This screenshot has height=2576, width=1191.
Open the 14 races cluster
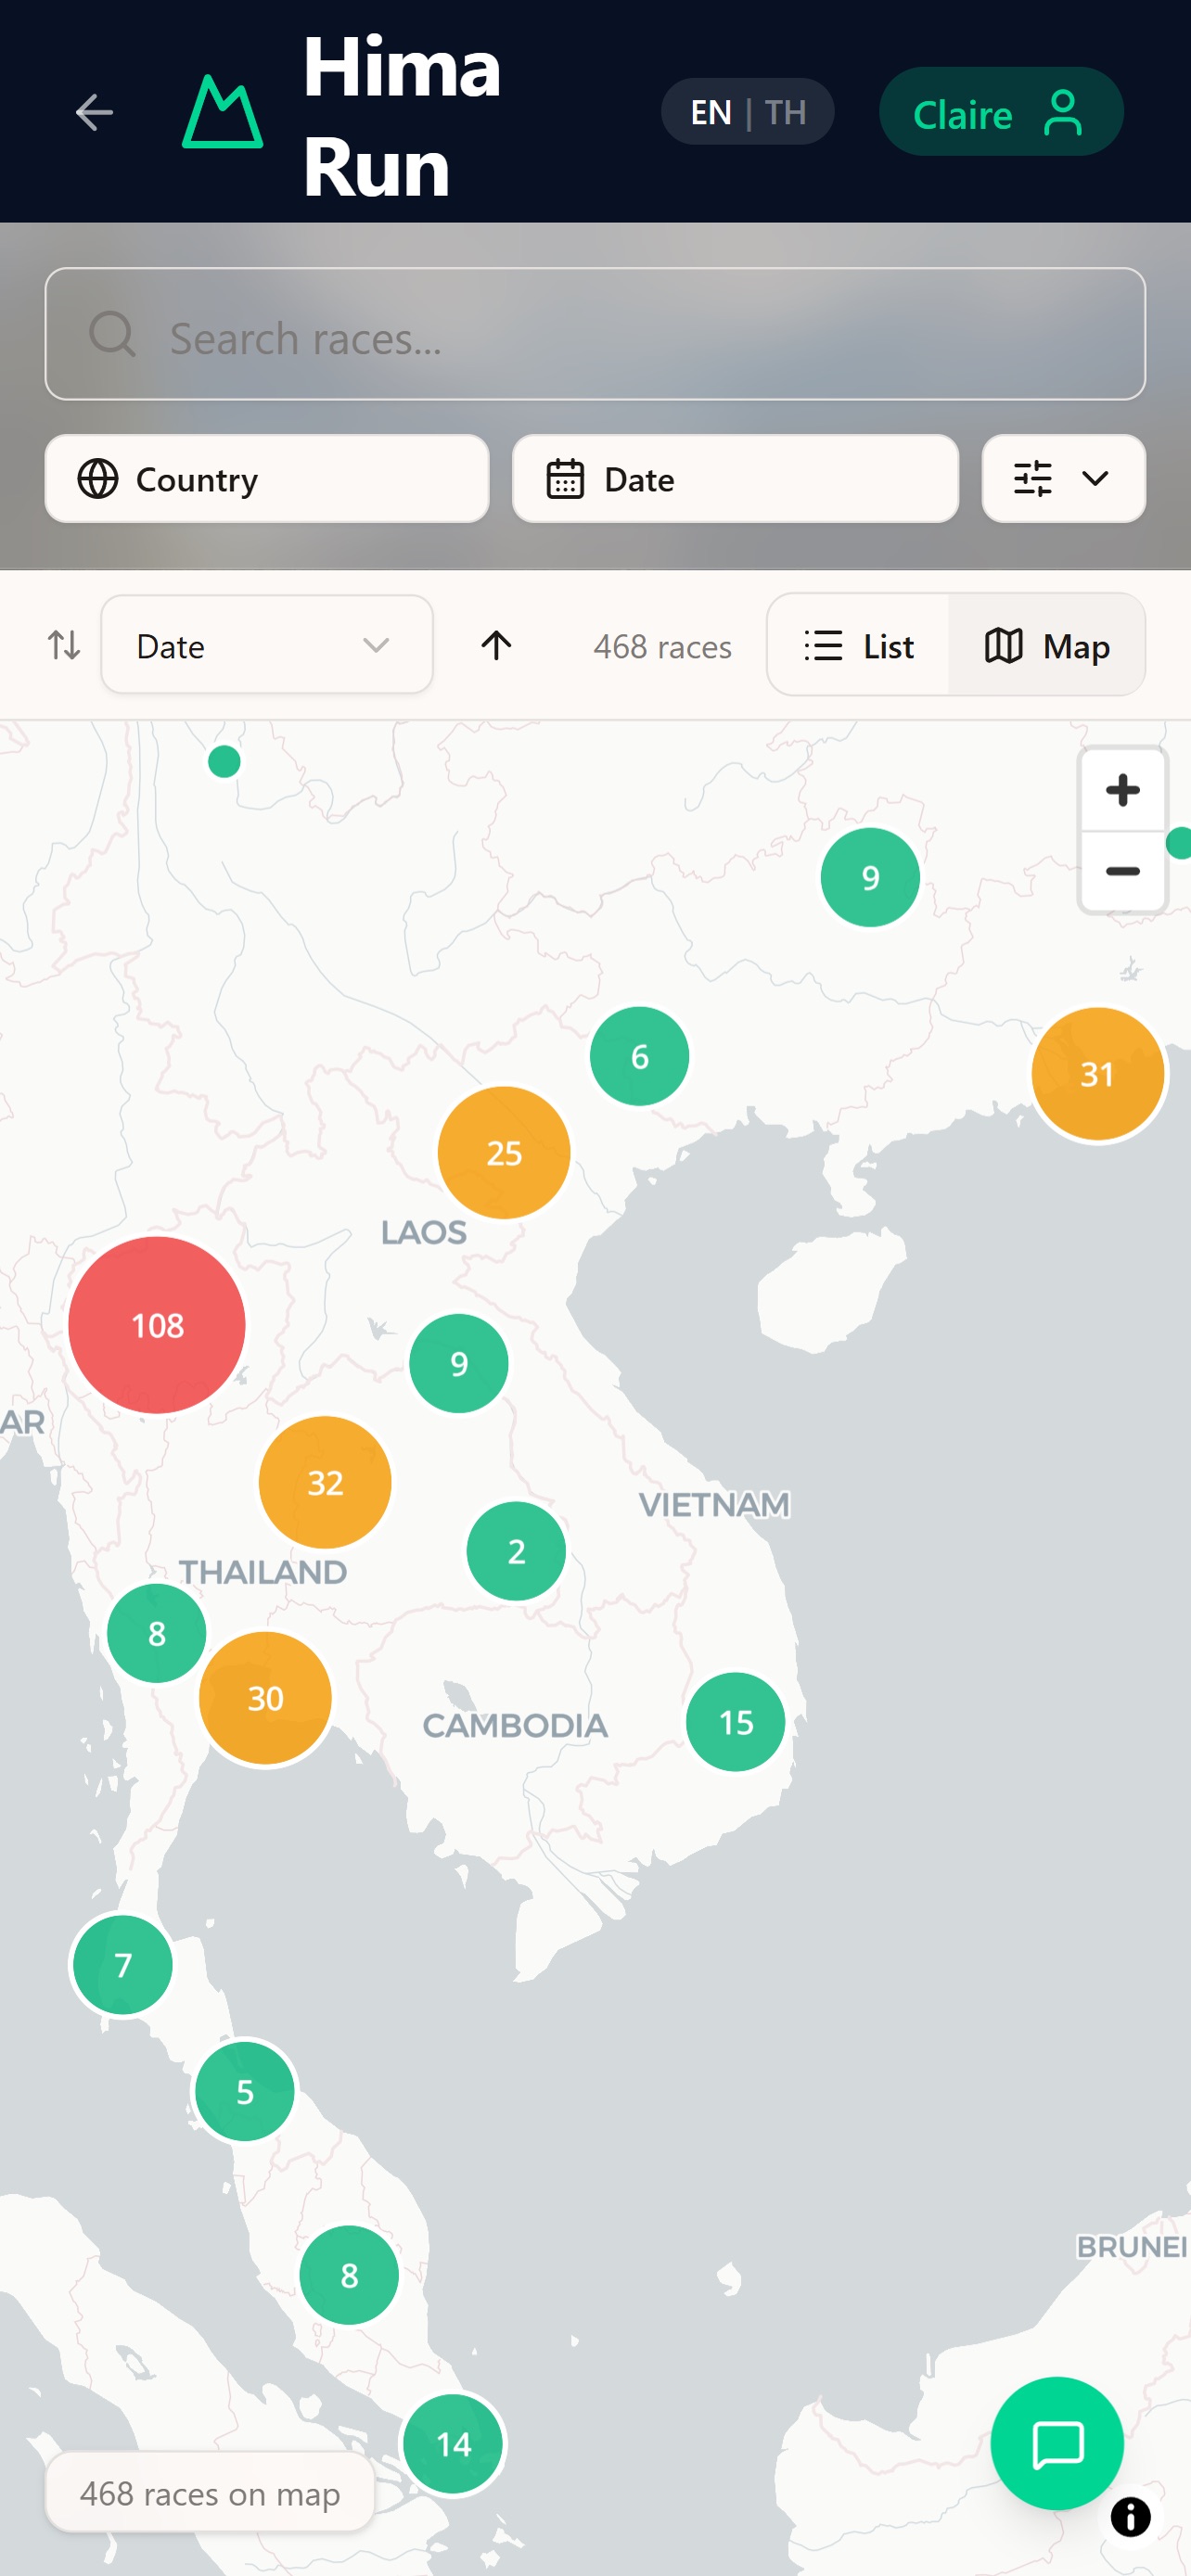[x=454, y=2444]
